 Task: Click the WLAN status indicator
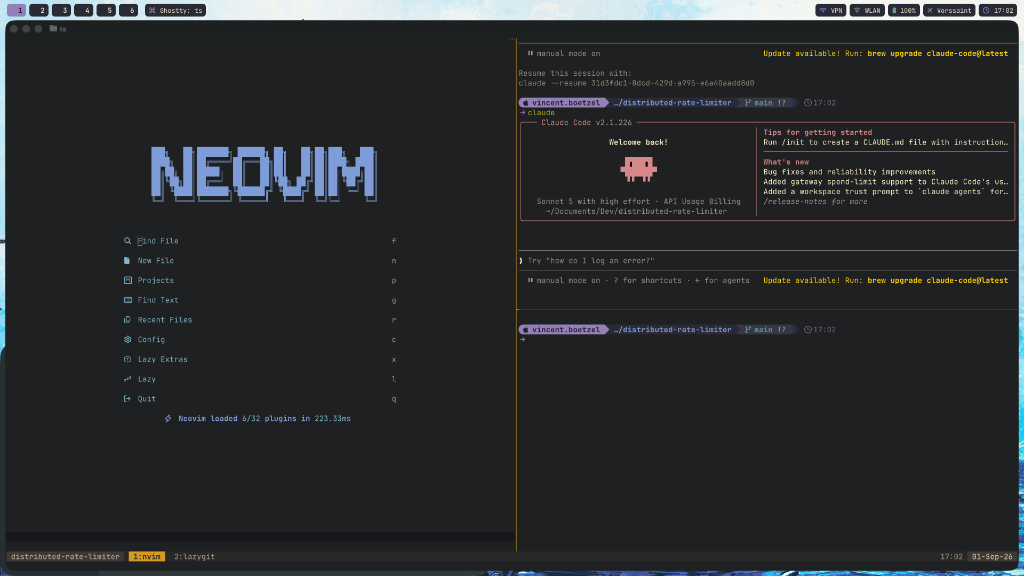coord(867,10)
